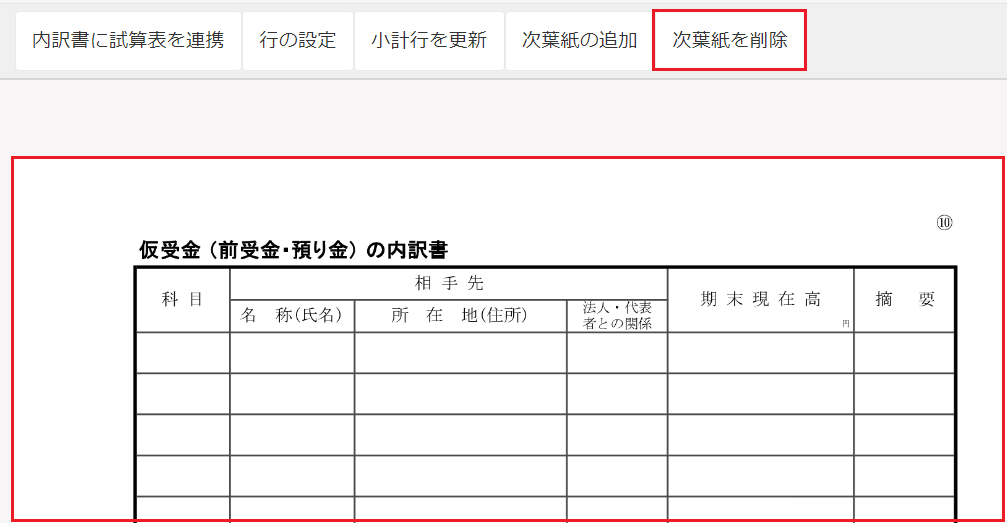This screenshot has width=1007, height=523.
Task: Click first row cell under 期末現在高
Action: coord(761,353)
